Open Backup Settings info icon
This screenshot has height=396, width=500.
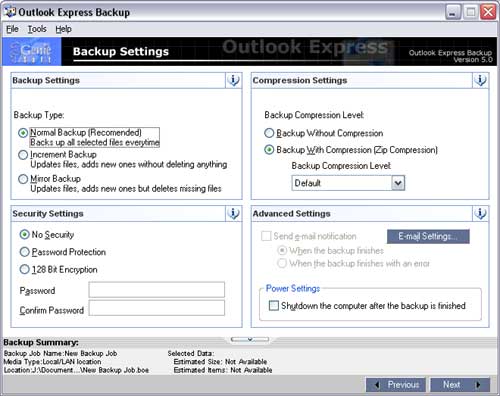pos(233,80)
